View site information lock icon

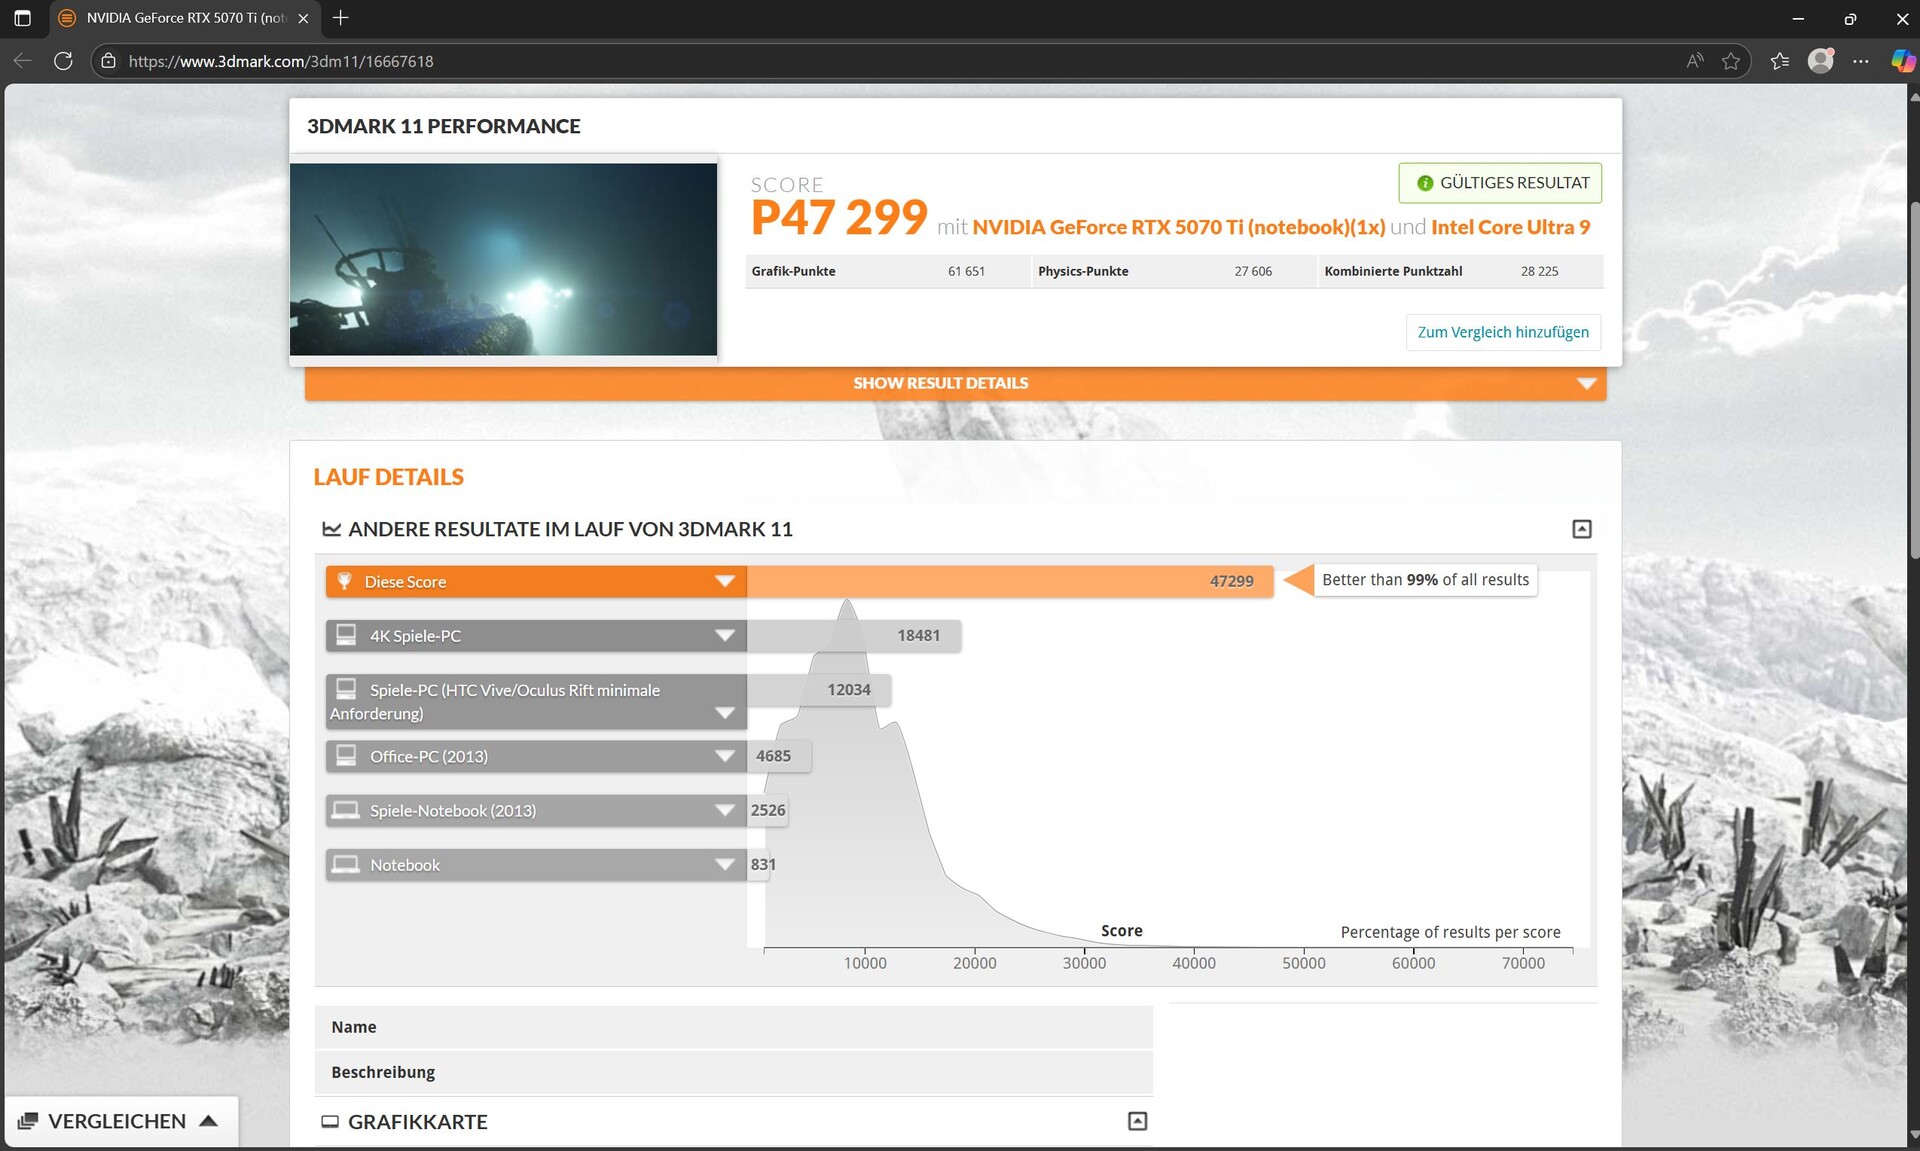108,61
